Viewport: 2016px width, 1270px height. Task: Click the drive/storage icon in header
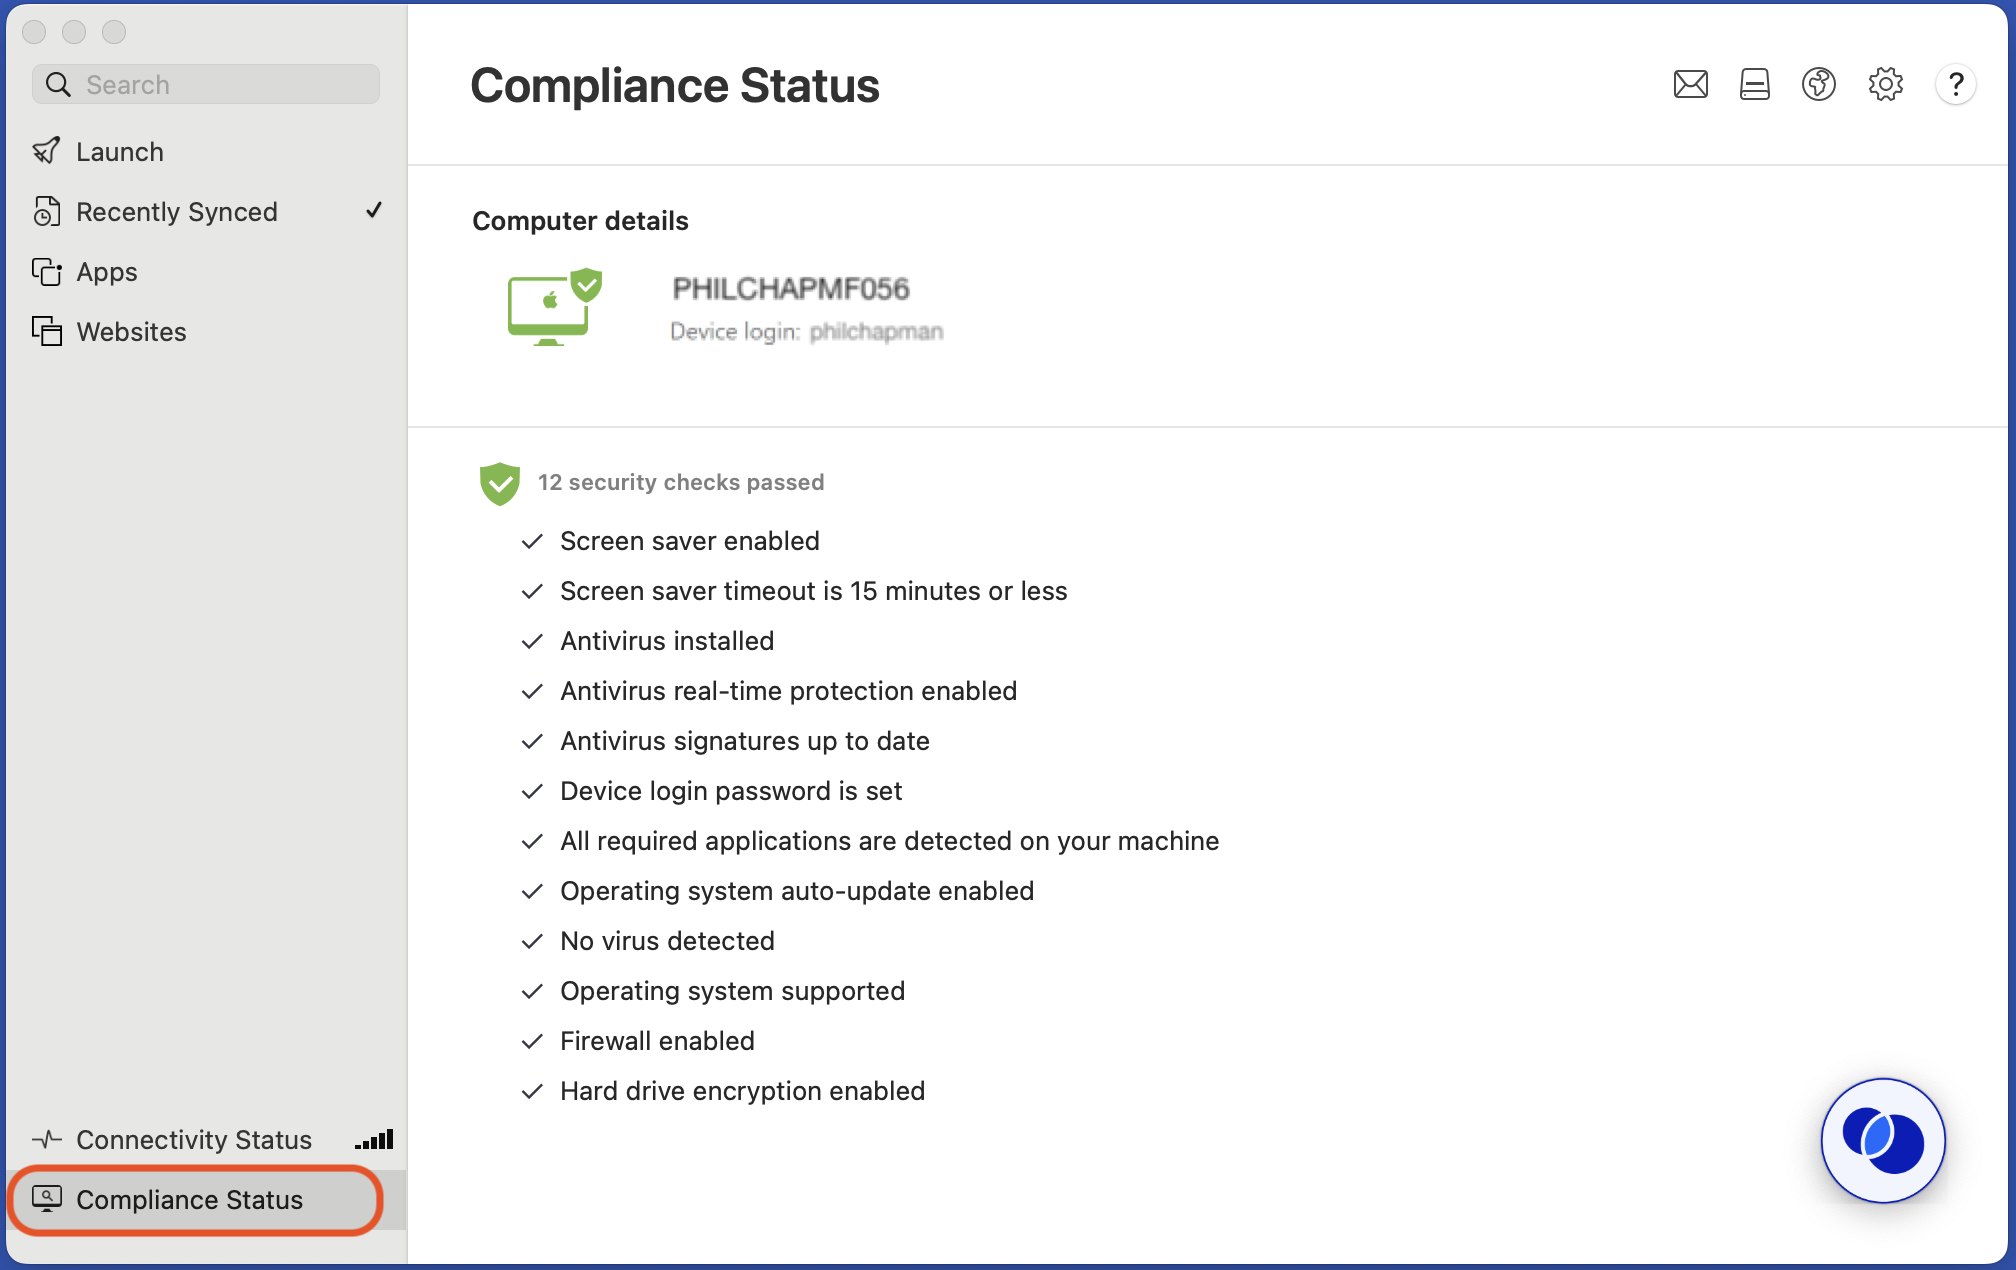point(1754,85)
